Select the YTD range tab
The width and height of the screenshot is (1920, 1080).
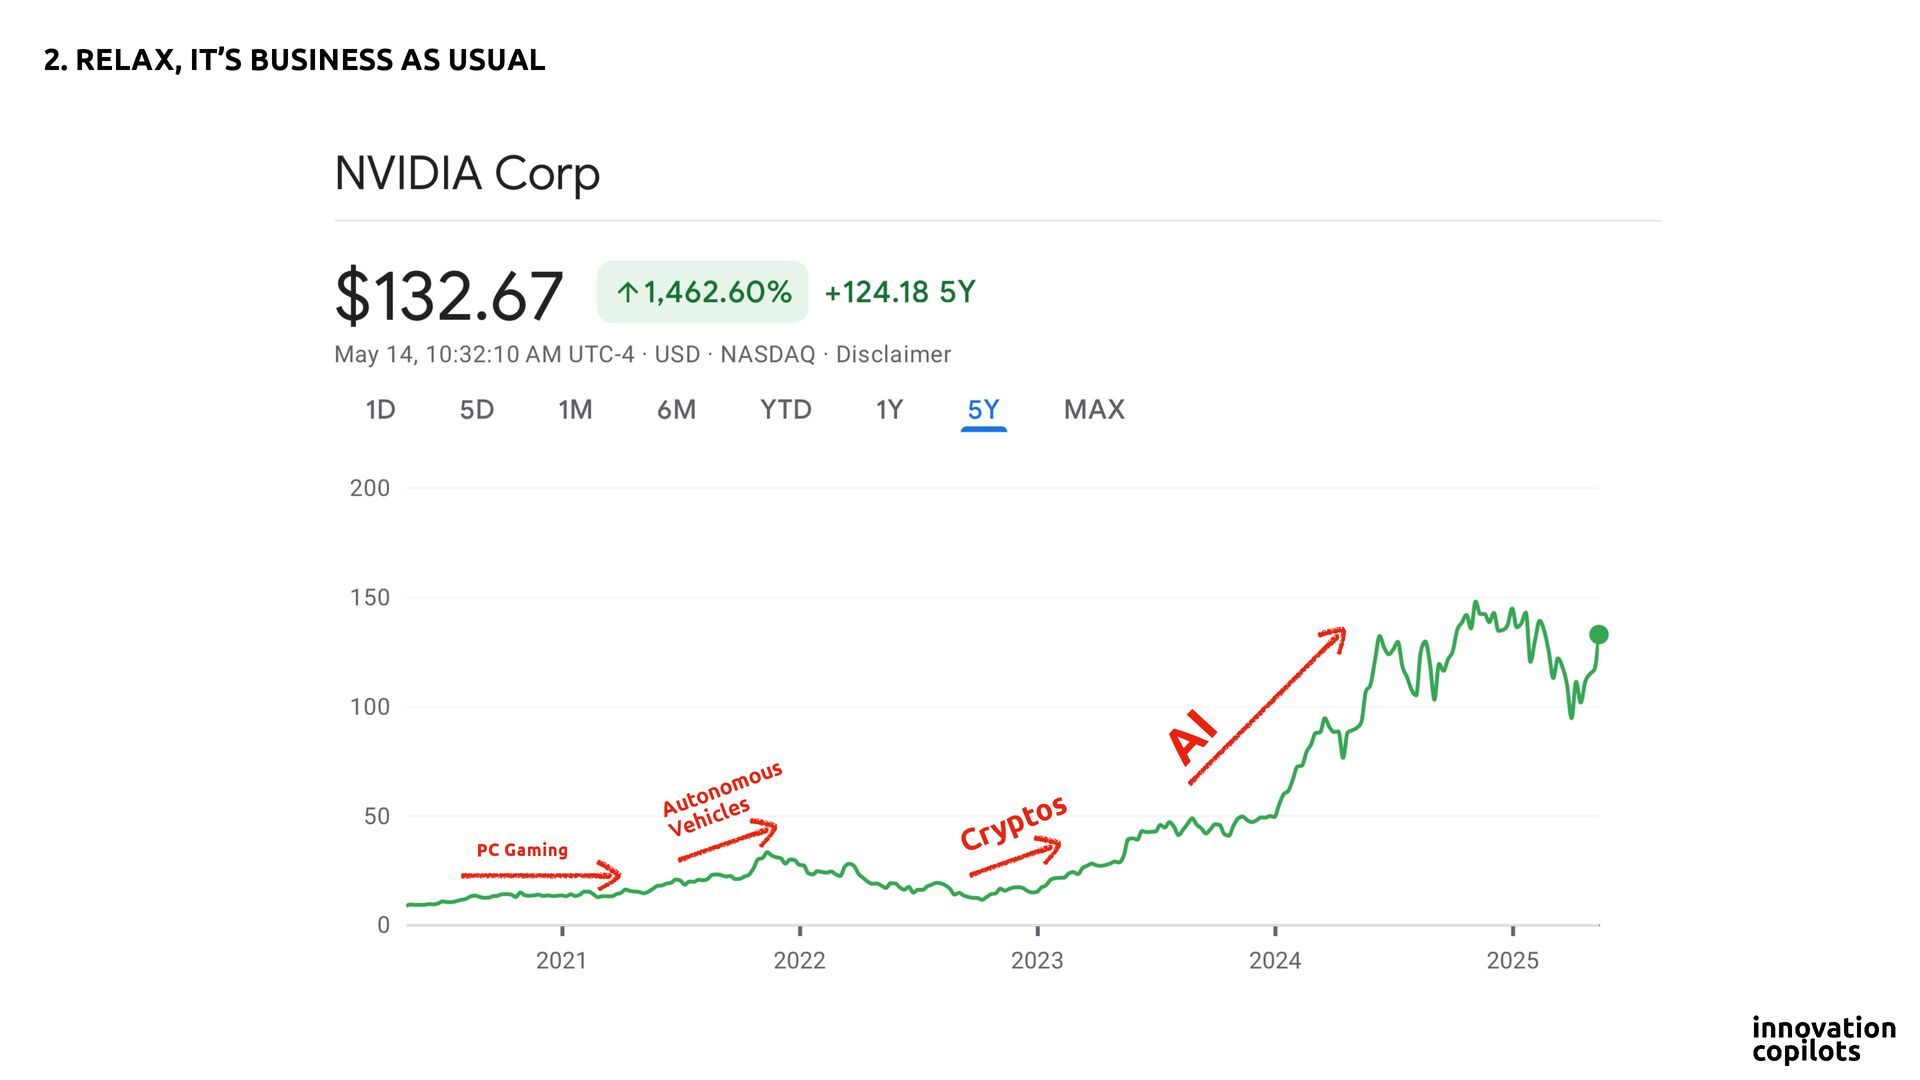[x=785, y=410]
